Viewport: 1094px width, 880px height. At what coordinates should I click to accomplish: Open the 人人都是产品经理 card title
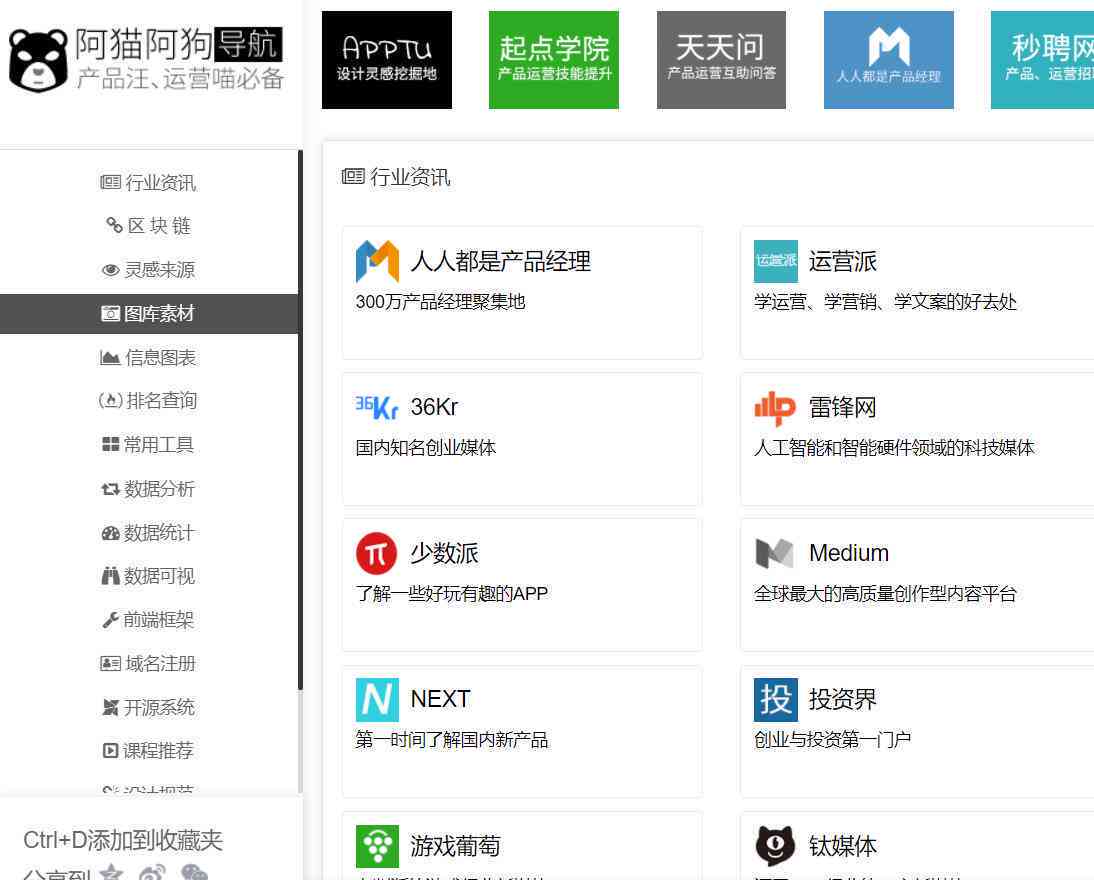[500, 261]
